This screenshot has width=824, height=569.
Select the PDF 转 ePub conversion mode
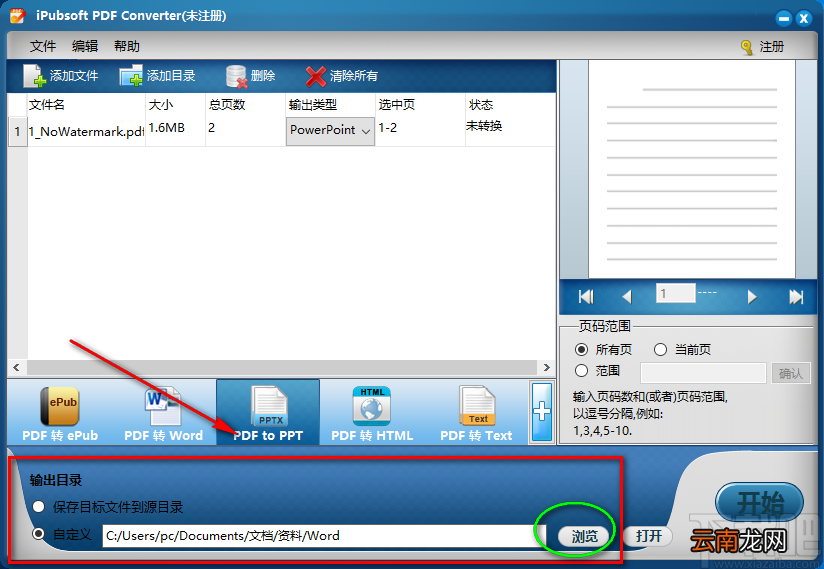[60, 413]
